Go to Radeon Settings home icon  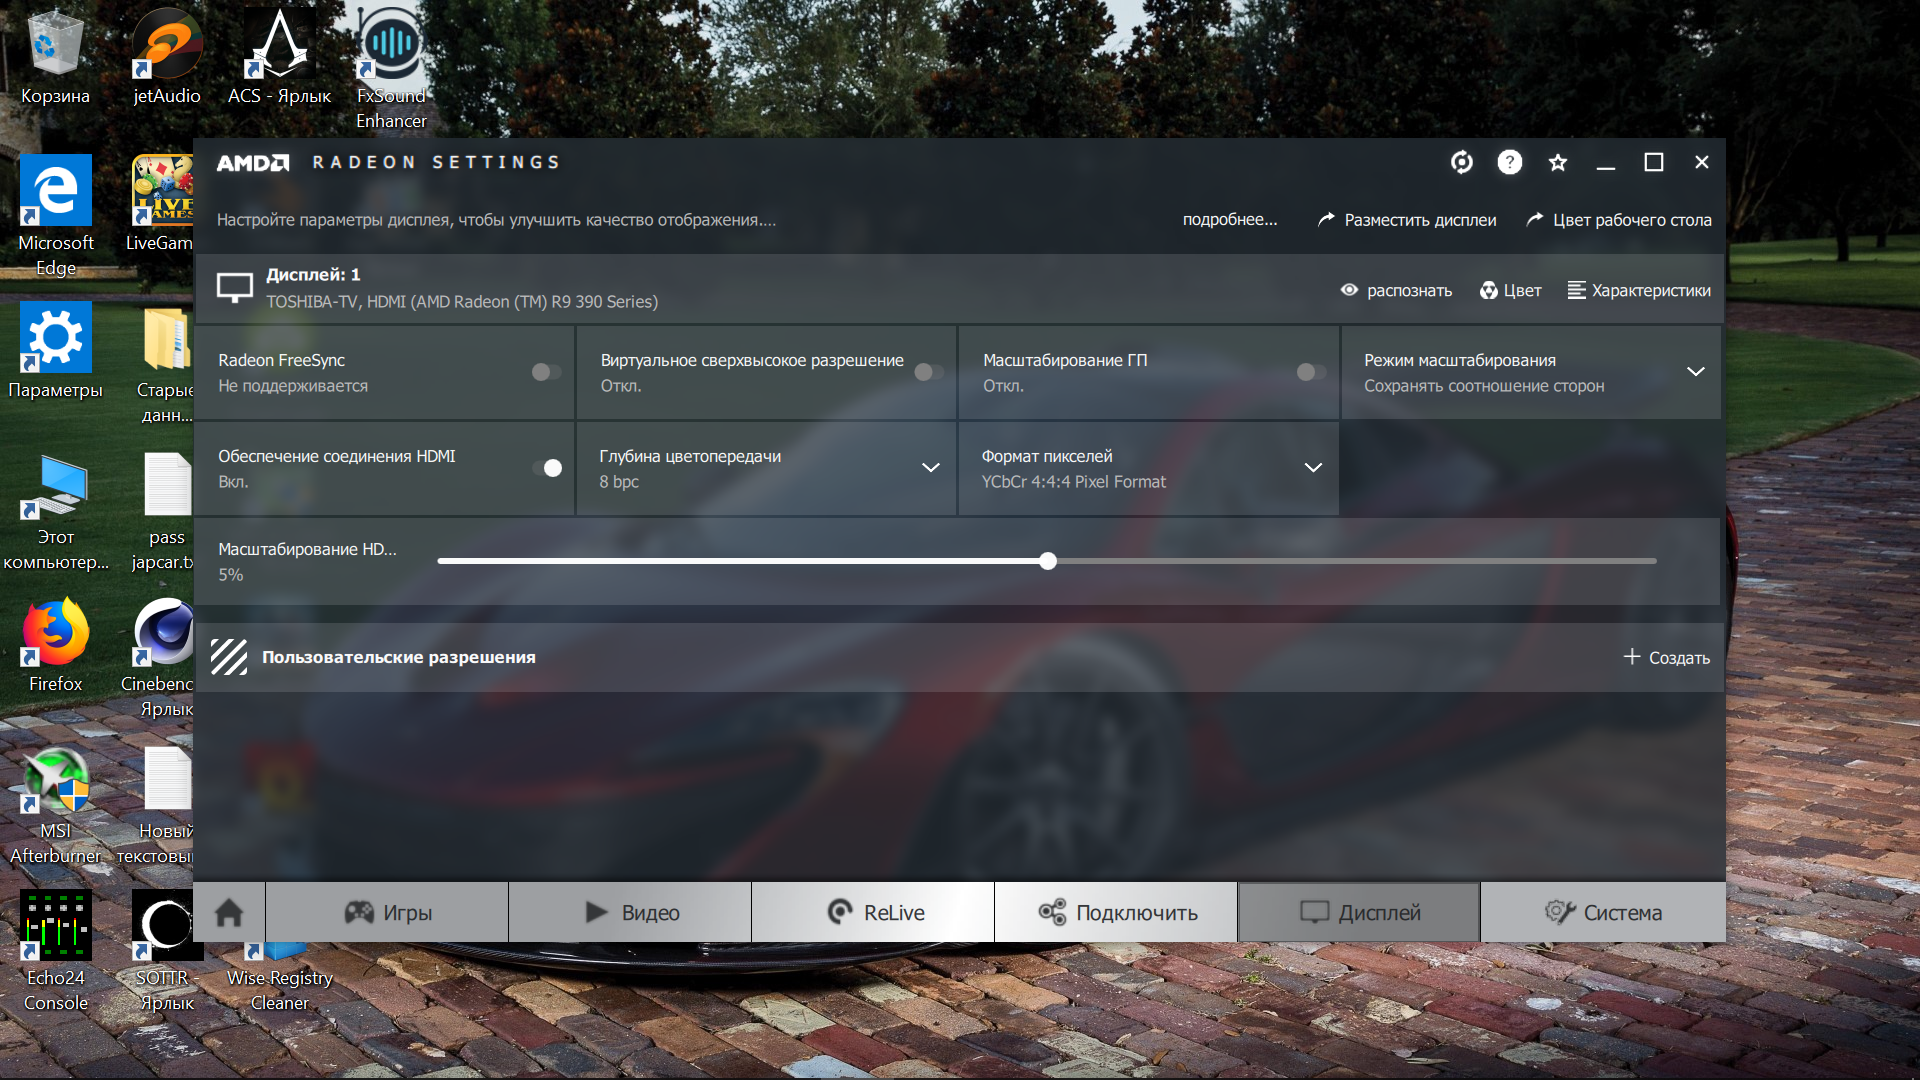tap(229, 912)
